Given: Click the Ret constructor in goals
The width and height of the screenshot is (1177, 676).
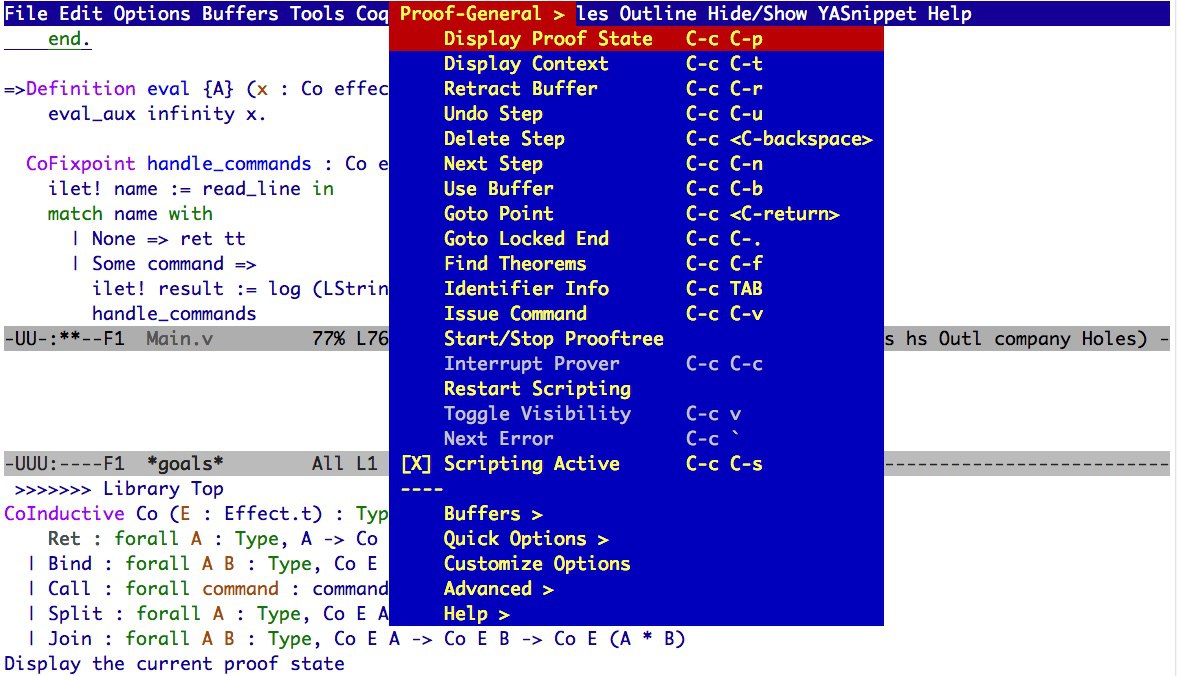Looking at the screenshot, I should (65, 539).
